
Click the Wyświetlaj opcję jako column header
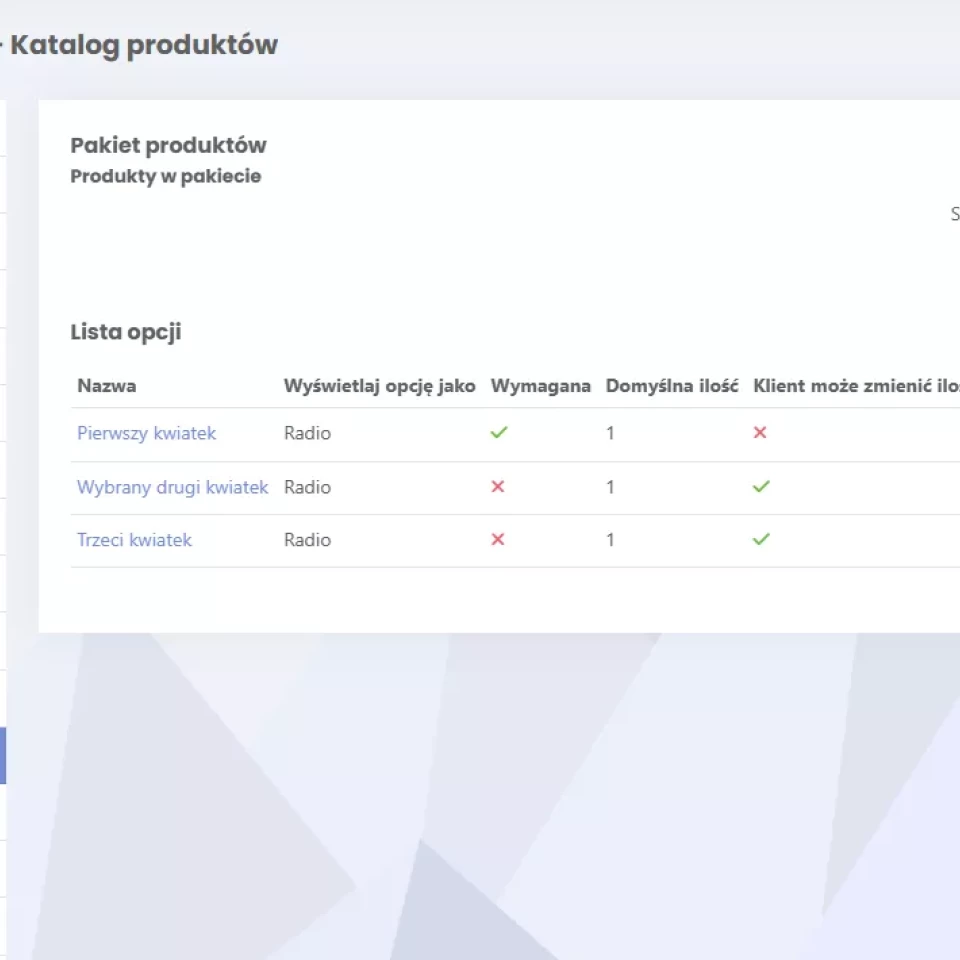379,386
